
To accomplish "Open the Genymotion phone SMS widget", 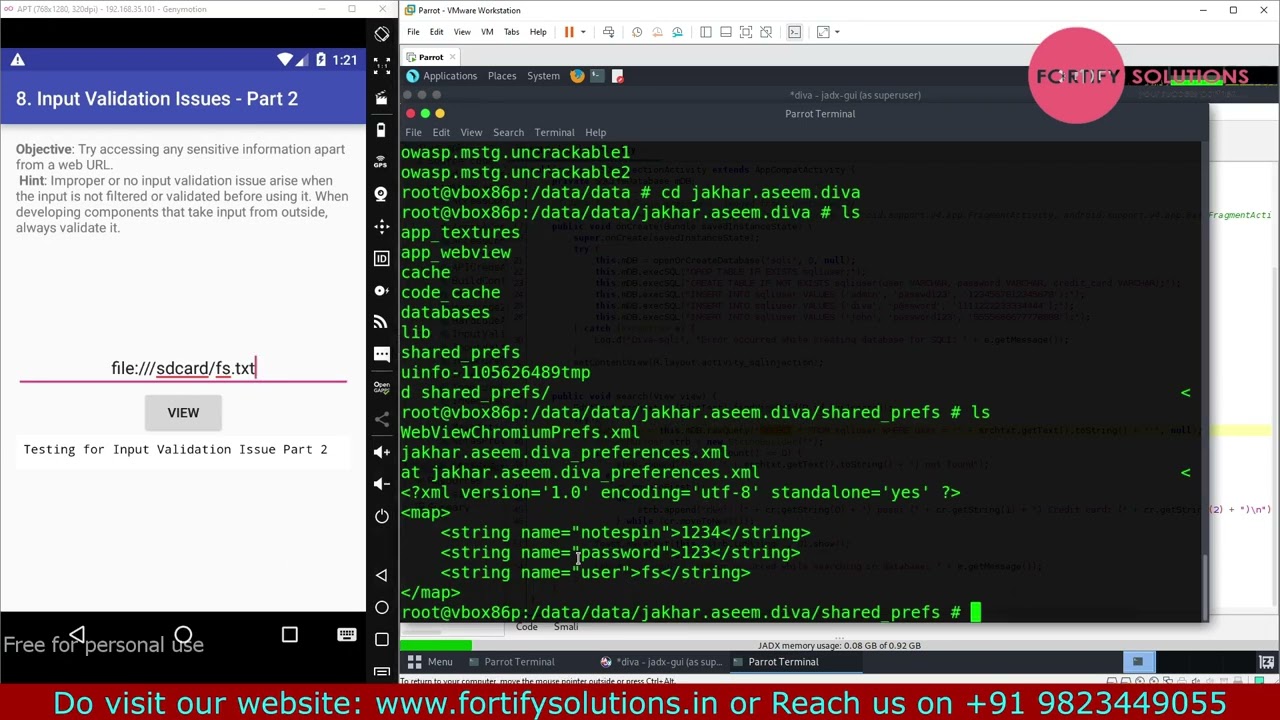I will click(x=382, y=354).
